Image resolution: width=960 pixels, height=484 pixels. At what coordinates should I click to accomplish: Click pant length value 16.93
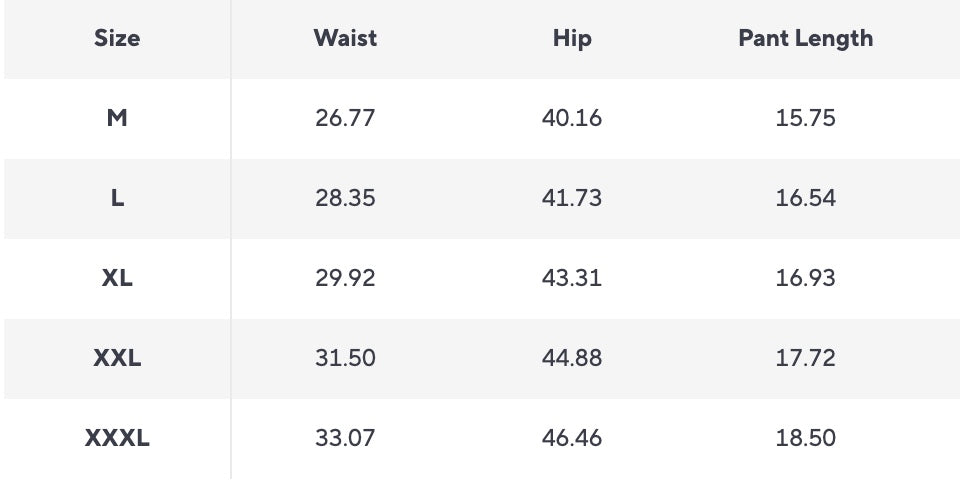pyautogui.click(x=805, y=278)
